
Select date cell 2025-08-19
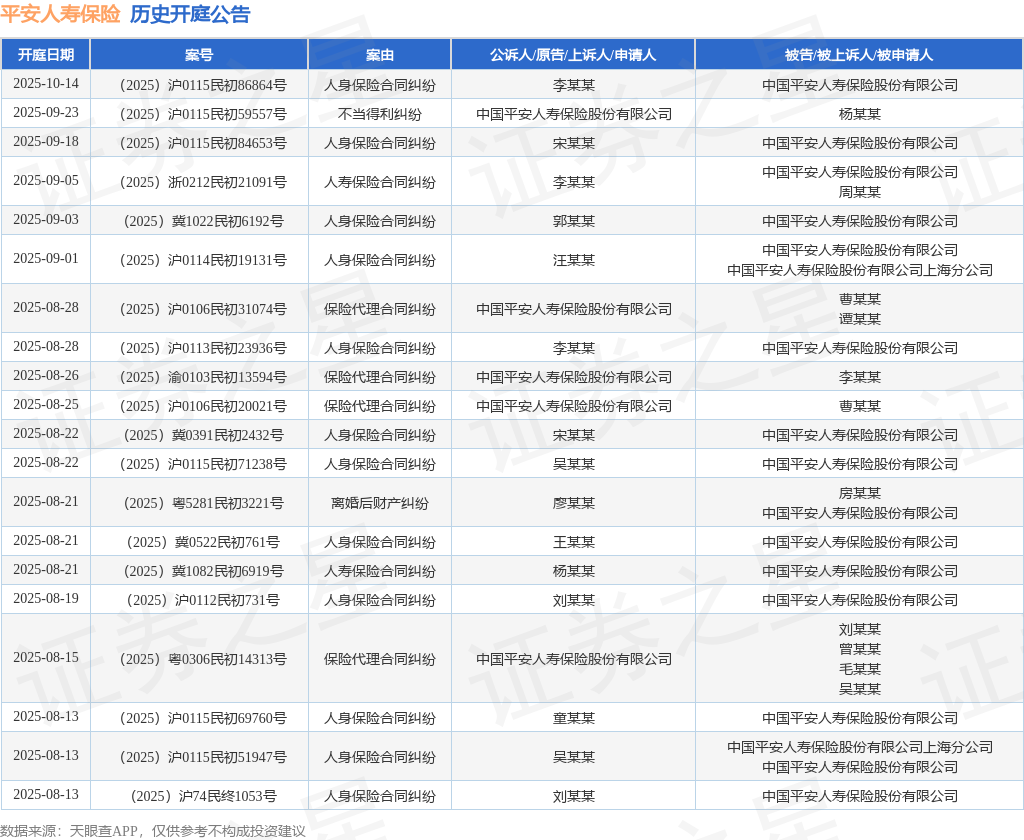46,599
